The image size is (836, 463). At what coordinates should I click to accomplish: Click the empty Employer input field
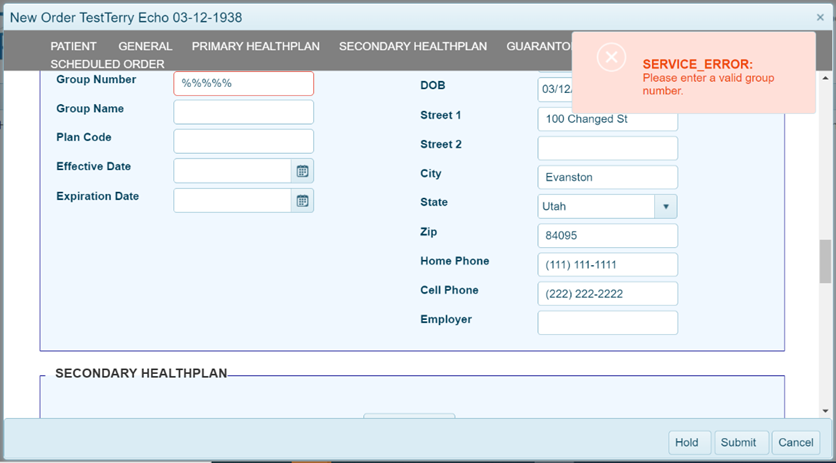pyautogui.click(x=607, y=322)
